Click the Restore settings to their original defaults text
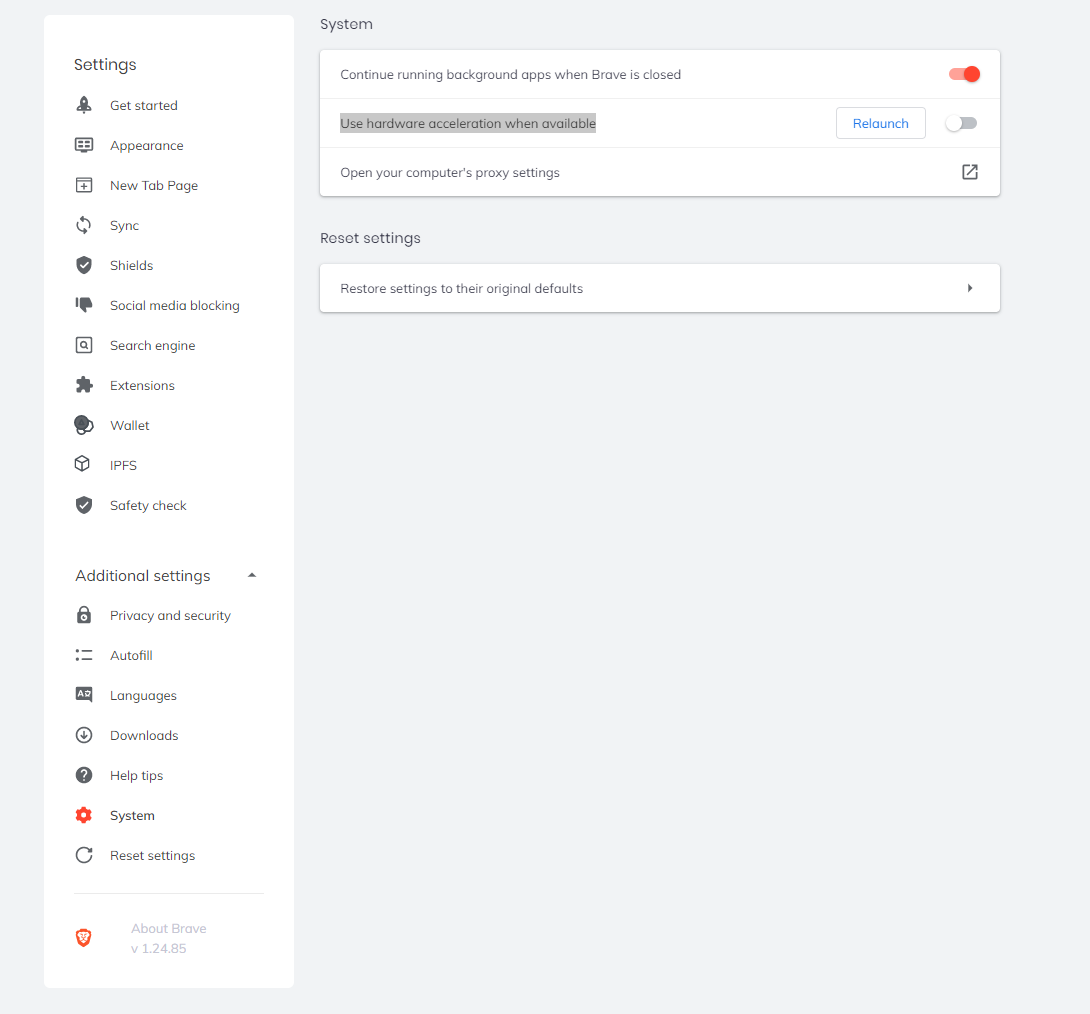This screenshot has width=1090, height=1014. click(462, 288)
